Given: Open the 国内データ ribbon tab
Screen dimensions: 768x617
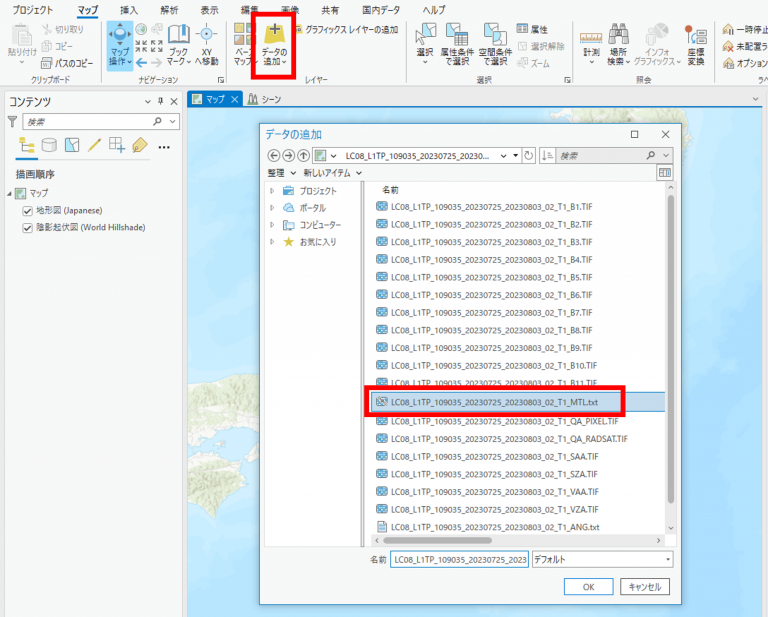Looking at the screenshot, I should 381,10.
